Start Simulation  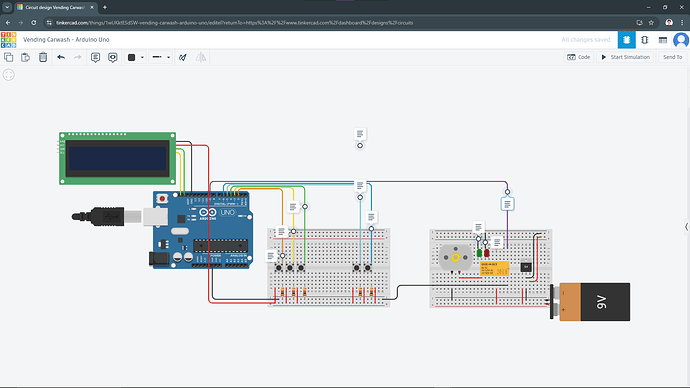pos(625,57)
